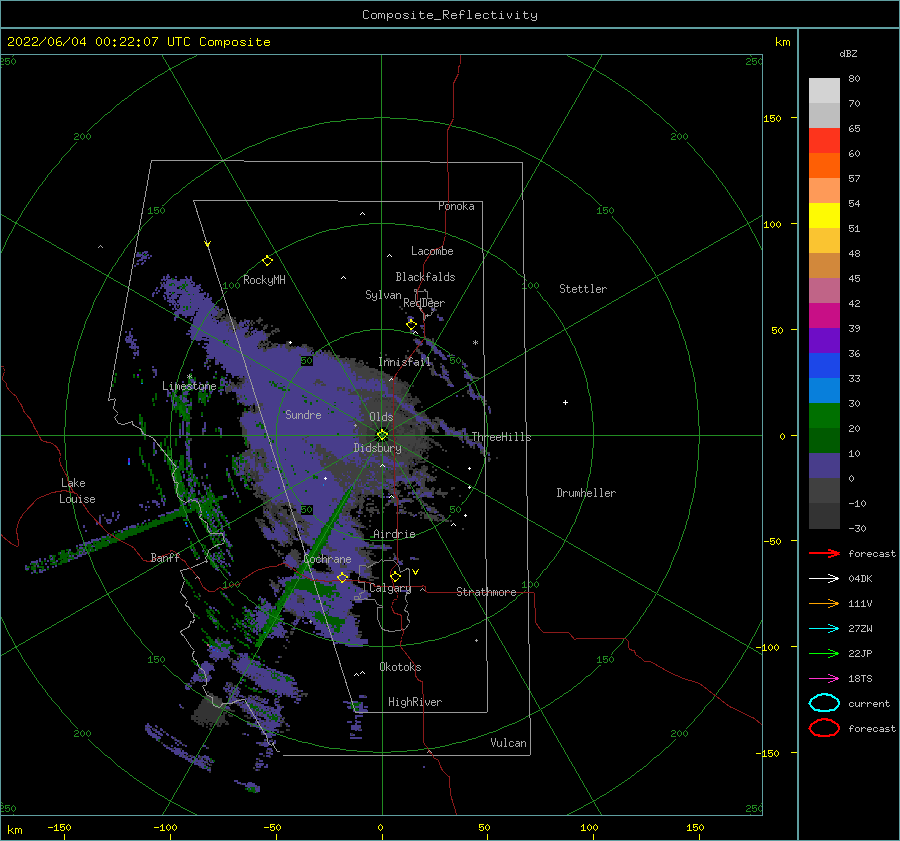Click the Sundre city label
Viewport: 900px width, 841px height.
point(303,414)
